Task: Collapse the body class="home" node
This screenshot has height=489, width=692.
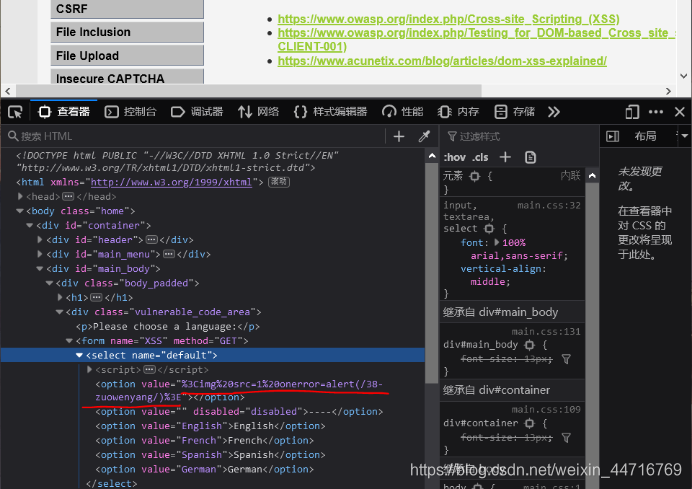Action: [20, 211]
